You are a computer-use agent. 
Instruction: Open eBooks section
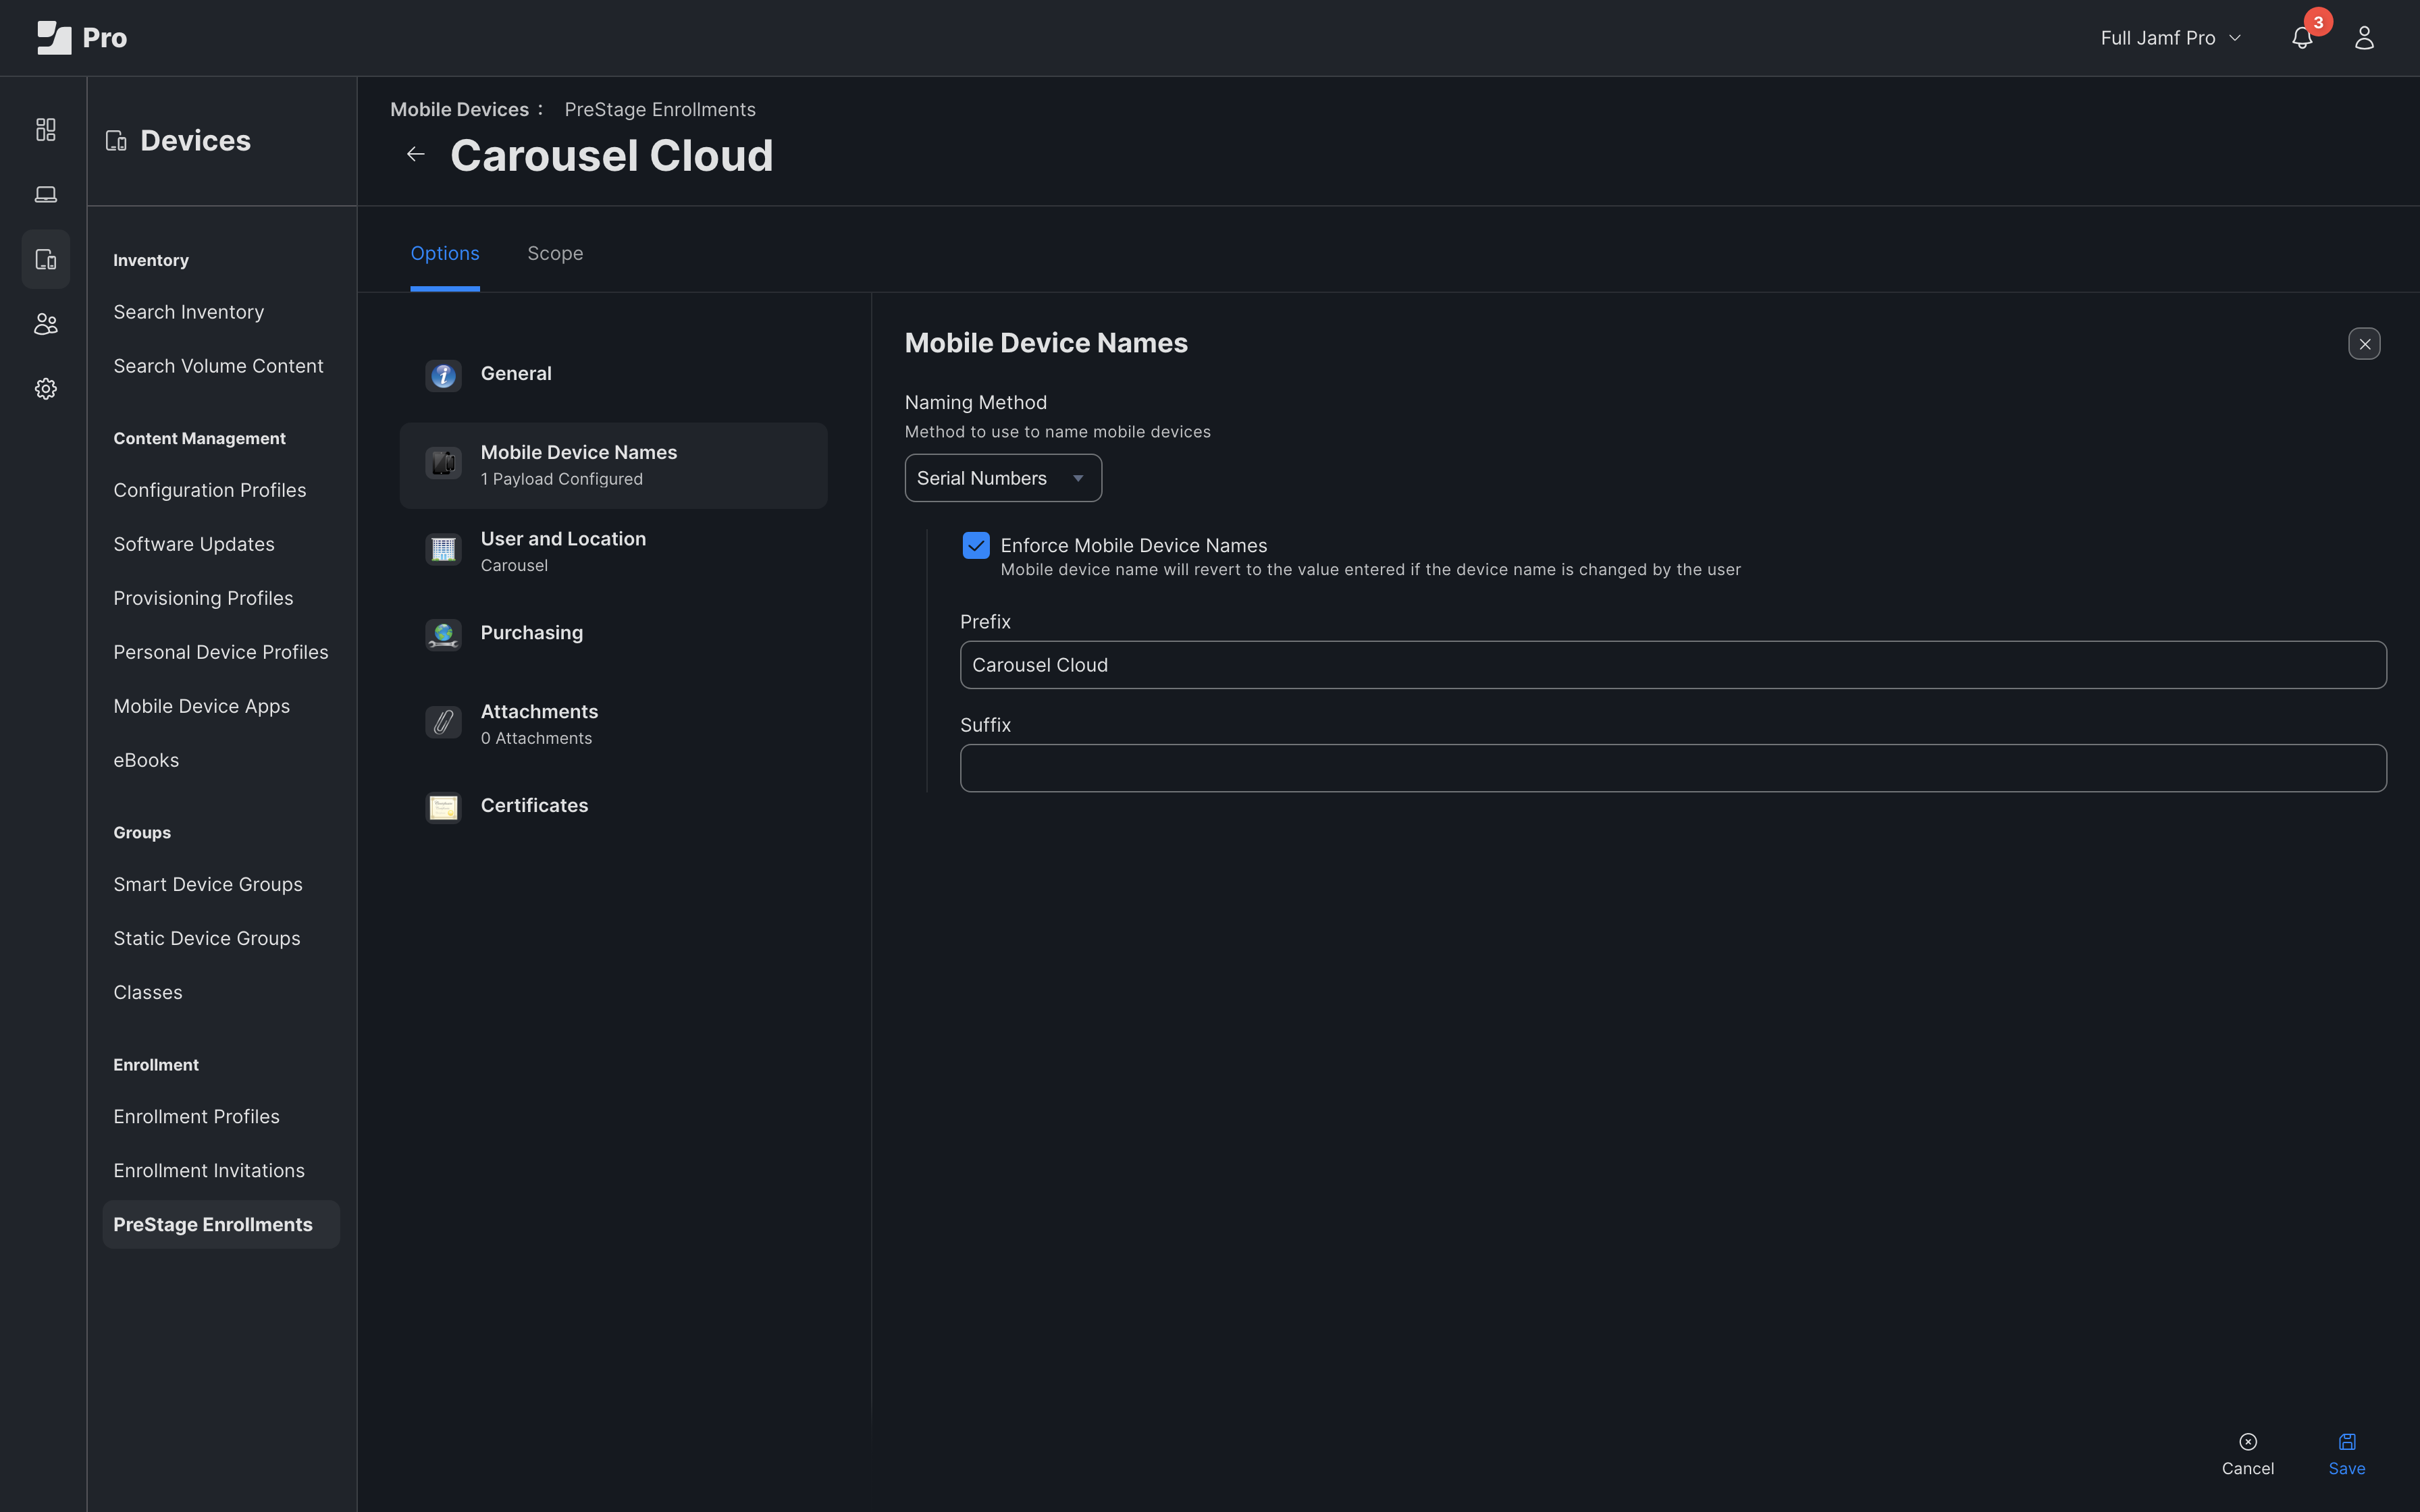pos(146,760)
